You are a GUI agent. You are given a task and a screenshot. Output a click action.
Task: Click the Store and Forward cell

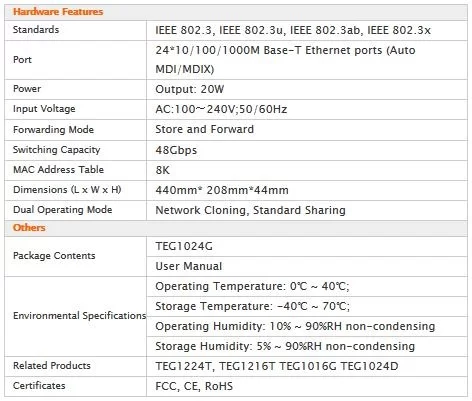[x=307, y=130]
